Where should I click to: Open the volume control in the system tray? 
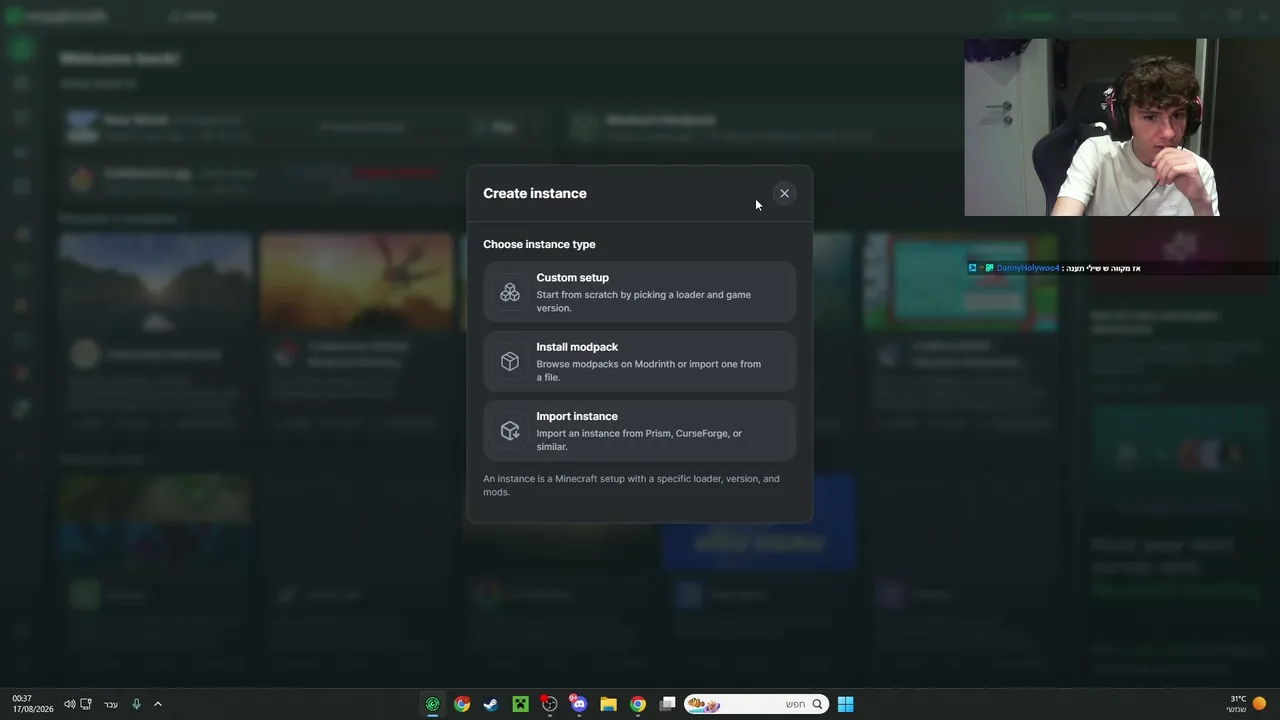pos(69,704)
